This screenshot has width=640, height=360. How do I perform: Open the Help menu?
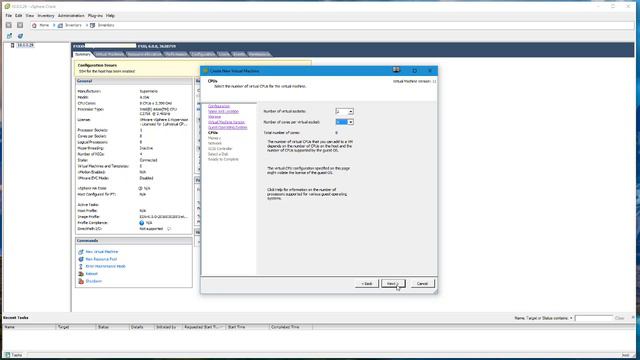click(x=110, y=16)
